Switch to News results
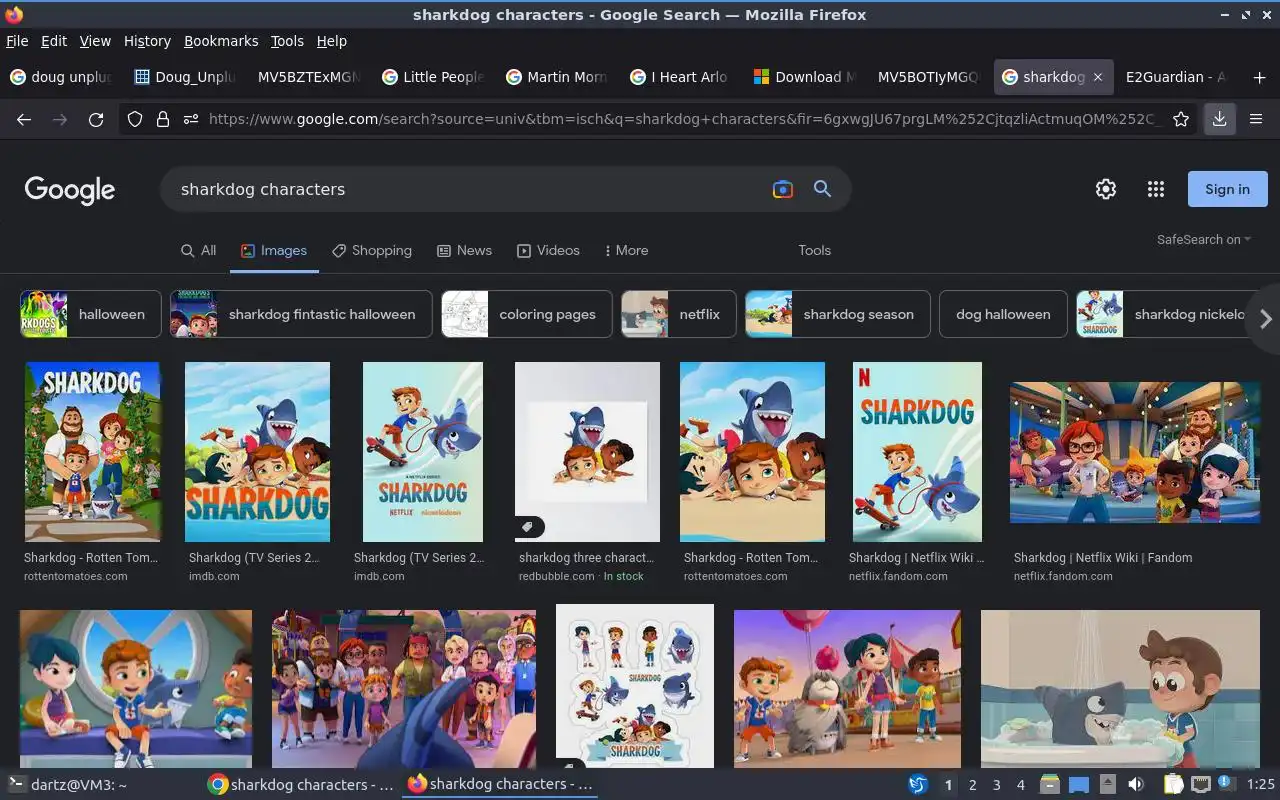Screen dimensions: 1280x800 (x=465, y=251)
